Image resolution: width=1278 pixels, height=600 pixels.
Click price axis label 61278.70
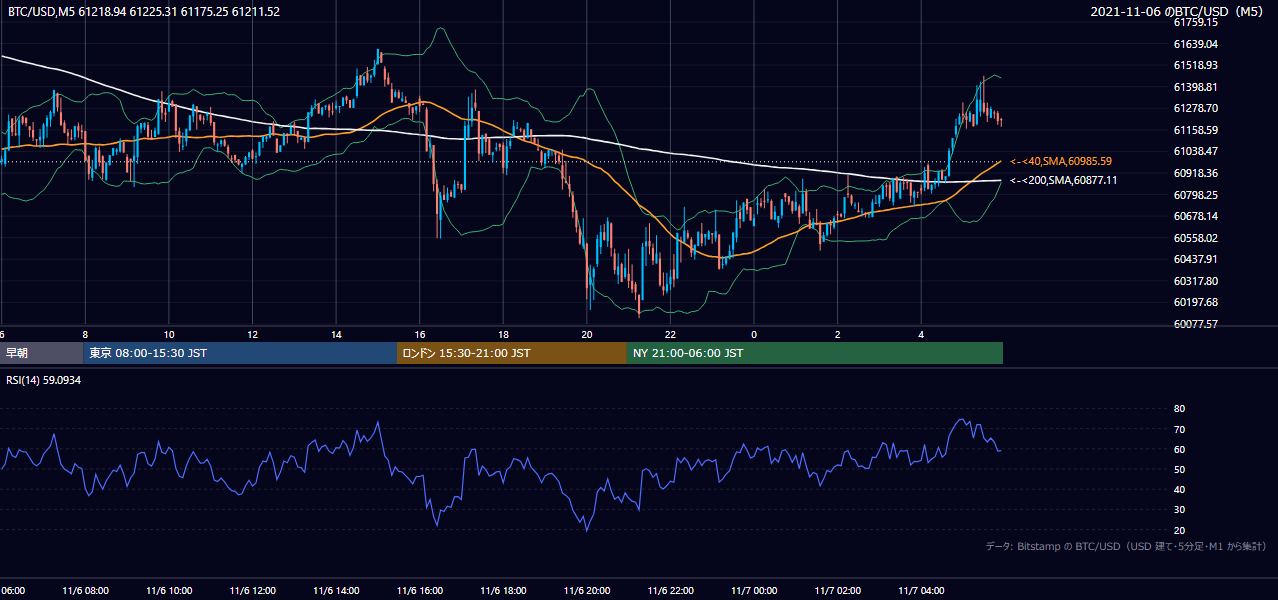(x=1195, y=108)
